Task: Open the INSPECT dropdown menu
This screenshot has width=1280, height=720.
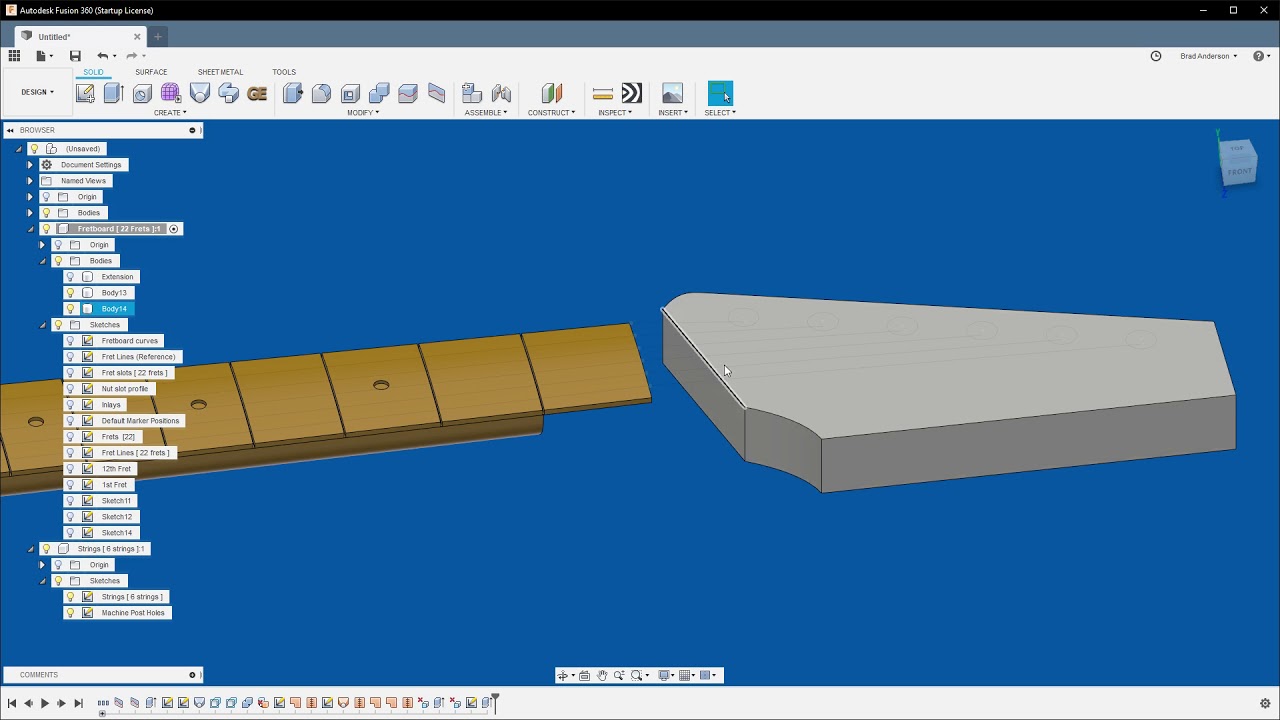Action: 615,112
